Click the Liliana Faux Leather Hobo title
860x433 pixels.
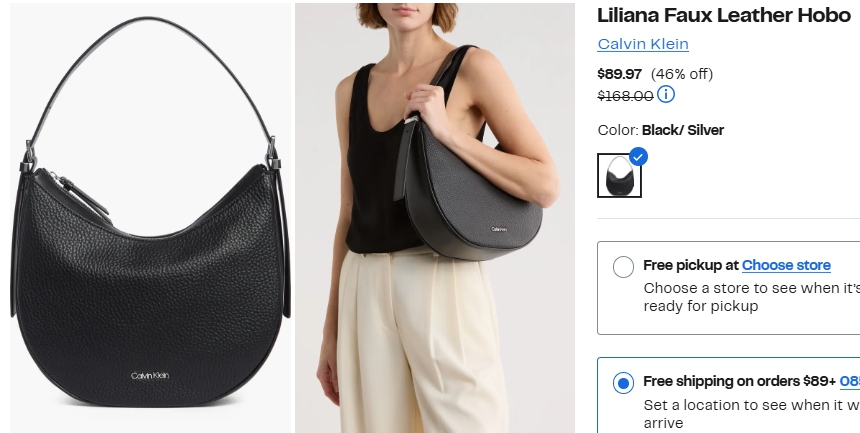723,15
